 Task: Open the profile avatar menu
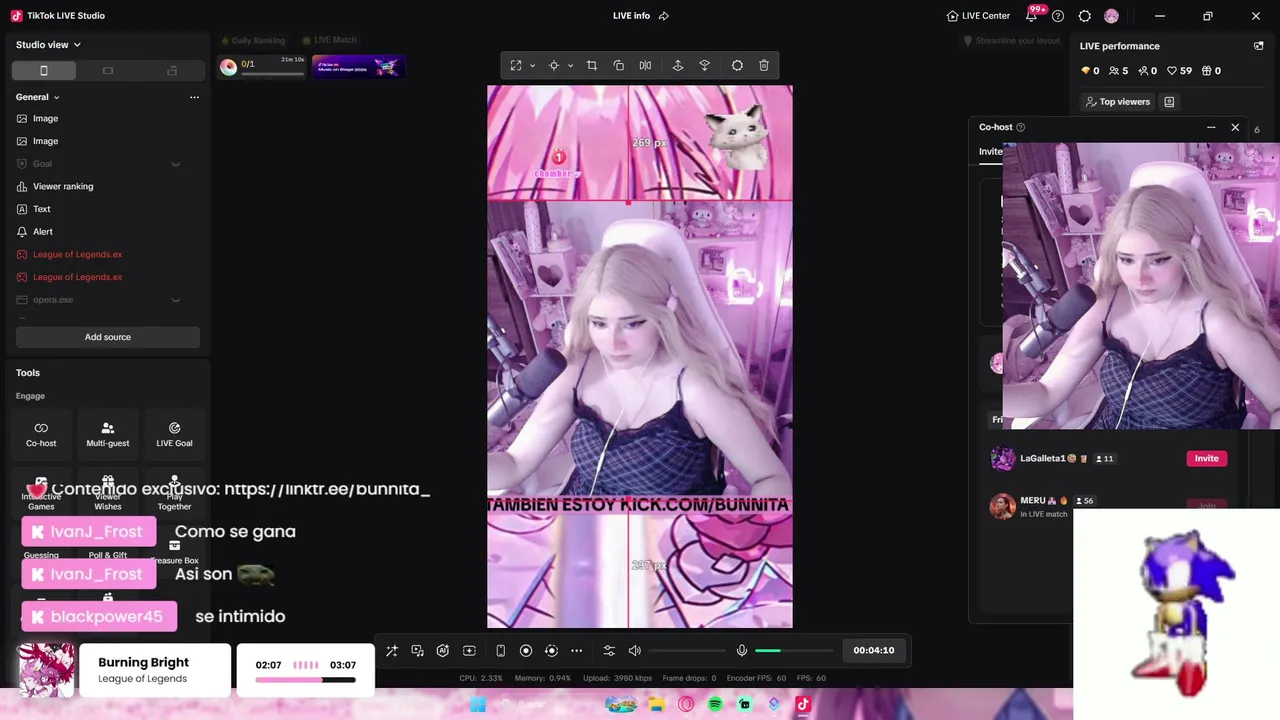pyautogui.click(x=1111, y=16)
